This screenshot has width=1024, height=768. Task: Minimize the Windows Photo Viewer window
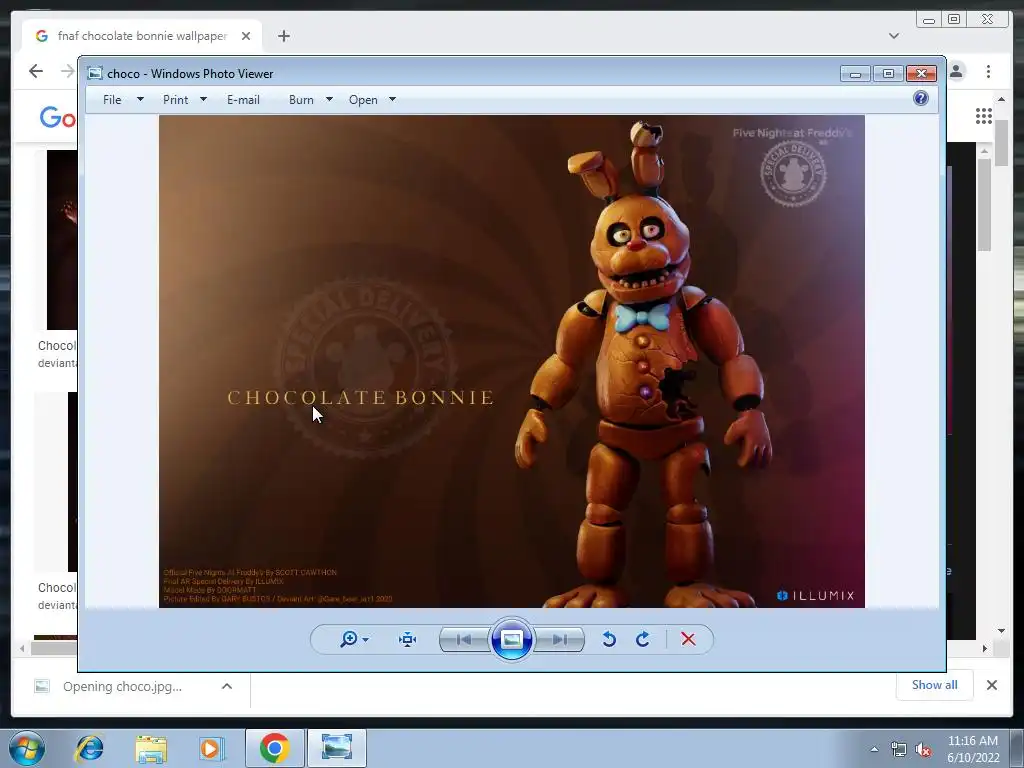[x=856, y=74]
